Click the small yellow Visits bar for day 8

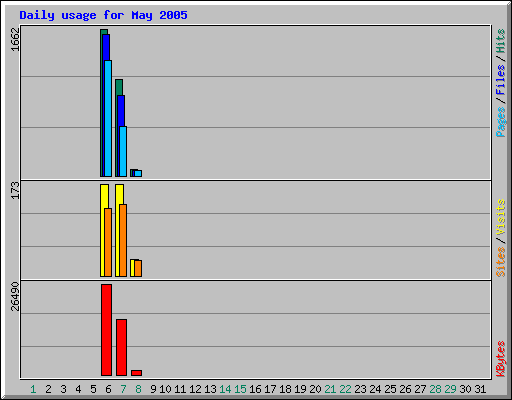(132, 268)
